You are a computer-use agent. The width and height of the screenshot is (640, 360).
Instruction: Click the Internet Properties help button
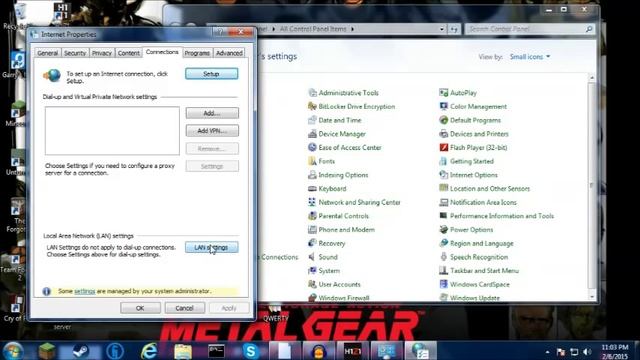220,32
